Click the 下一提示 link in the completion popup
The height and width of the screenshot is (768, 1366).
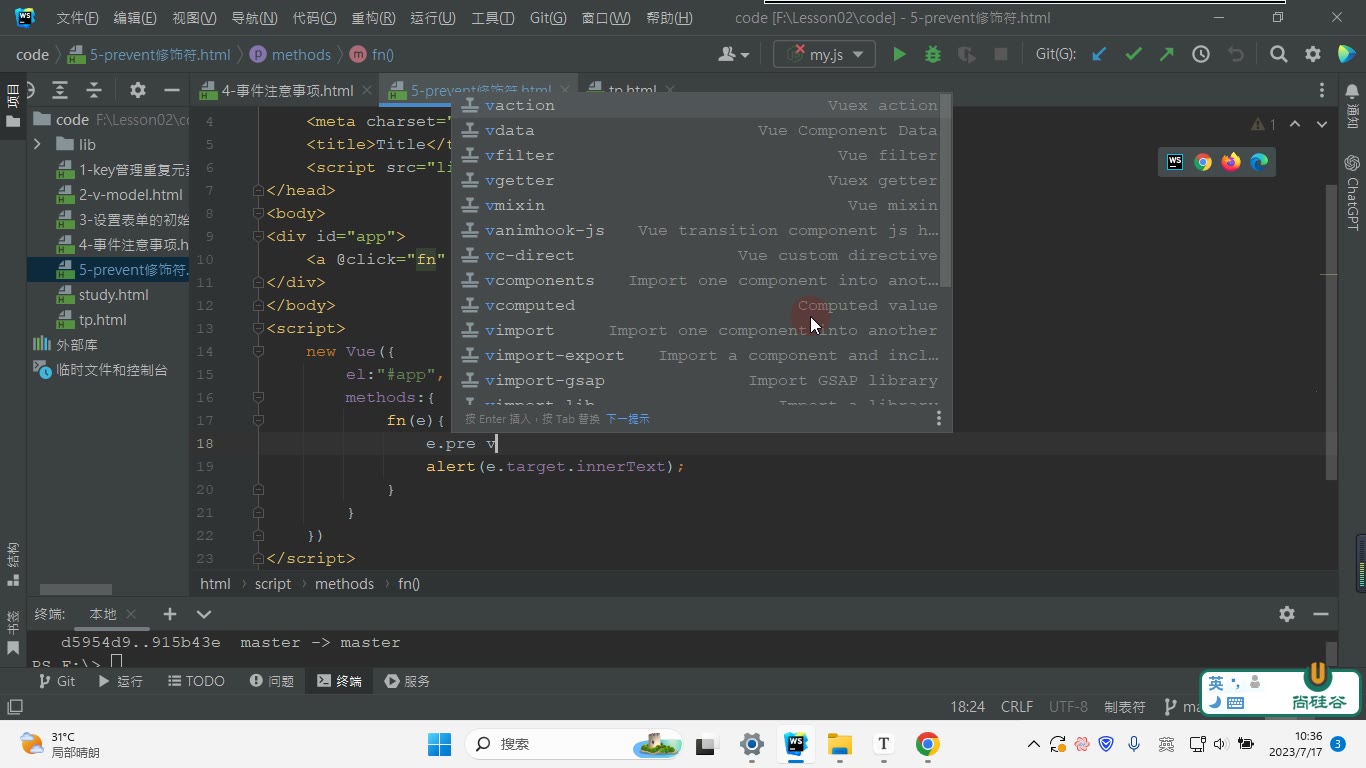(x=628, y=419)
